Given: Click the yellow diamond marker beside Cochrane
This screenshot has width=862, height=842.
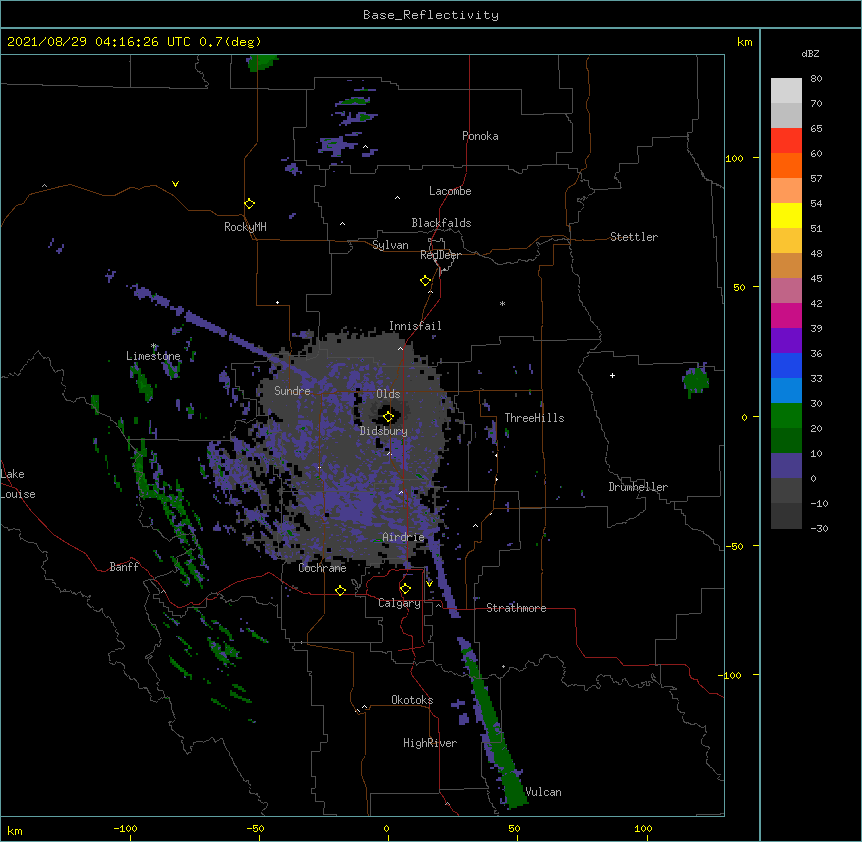Looking at the screenshot, I should pos(340,590).
